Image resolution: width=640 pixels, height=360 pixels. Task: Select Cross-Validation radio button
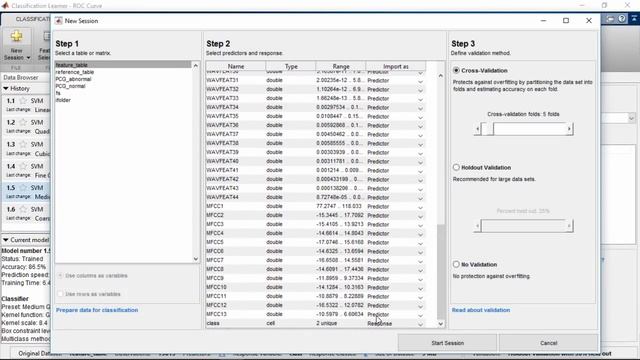coord(456,70)
